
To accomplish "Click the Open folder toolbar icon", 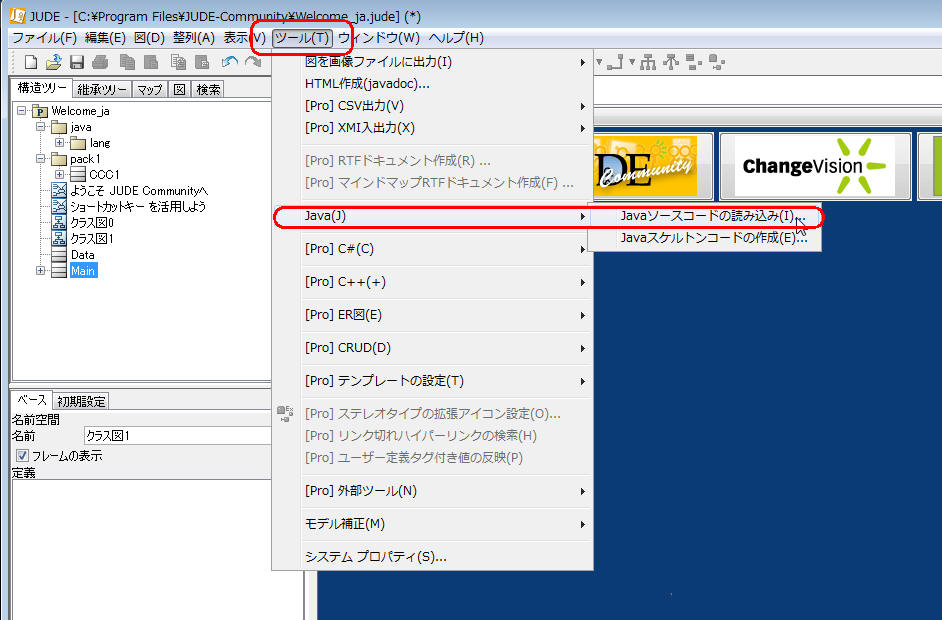I will click(x=54, y=62).
